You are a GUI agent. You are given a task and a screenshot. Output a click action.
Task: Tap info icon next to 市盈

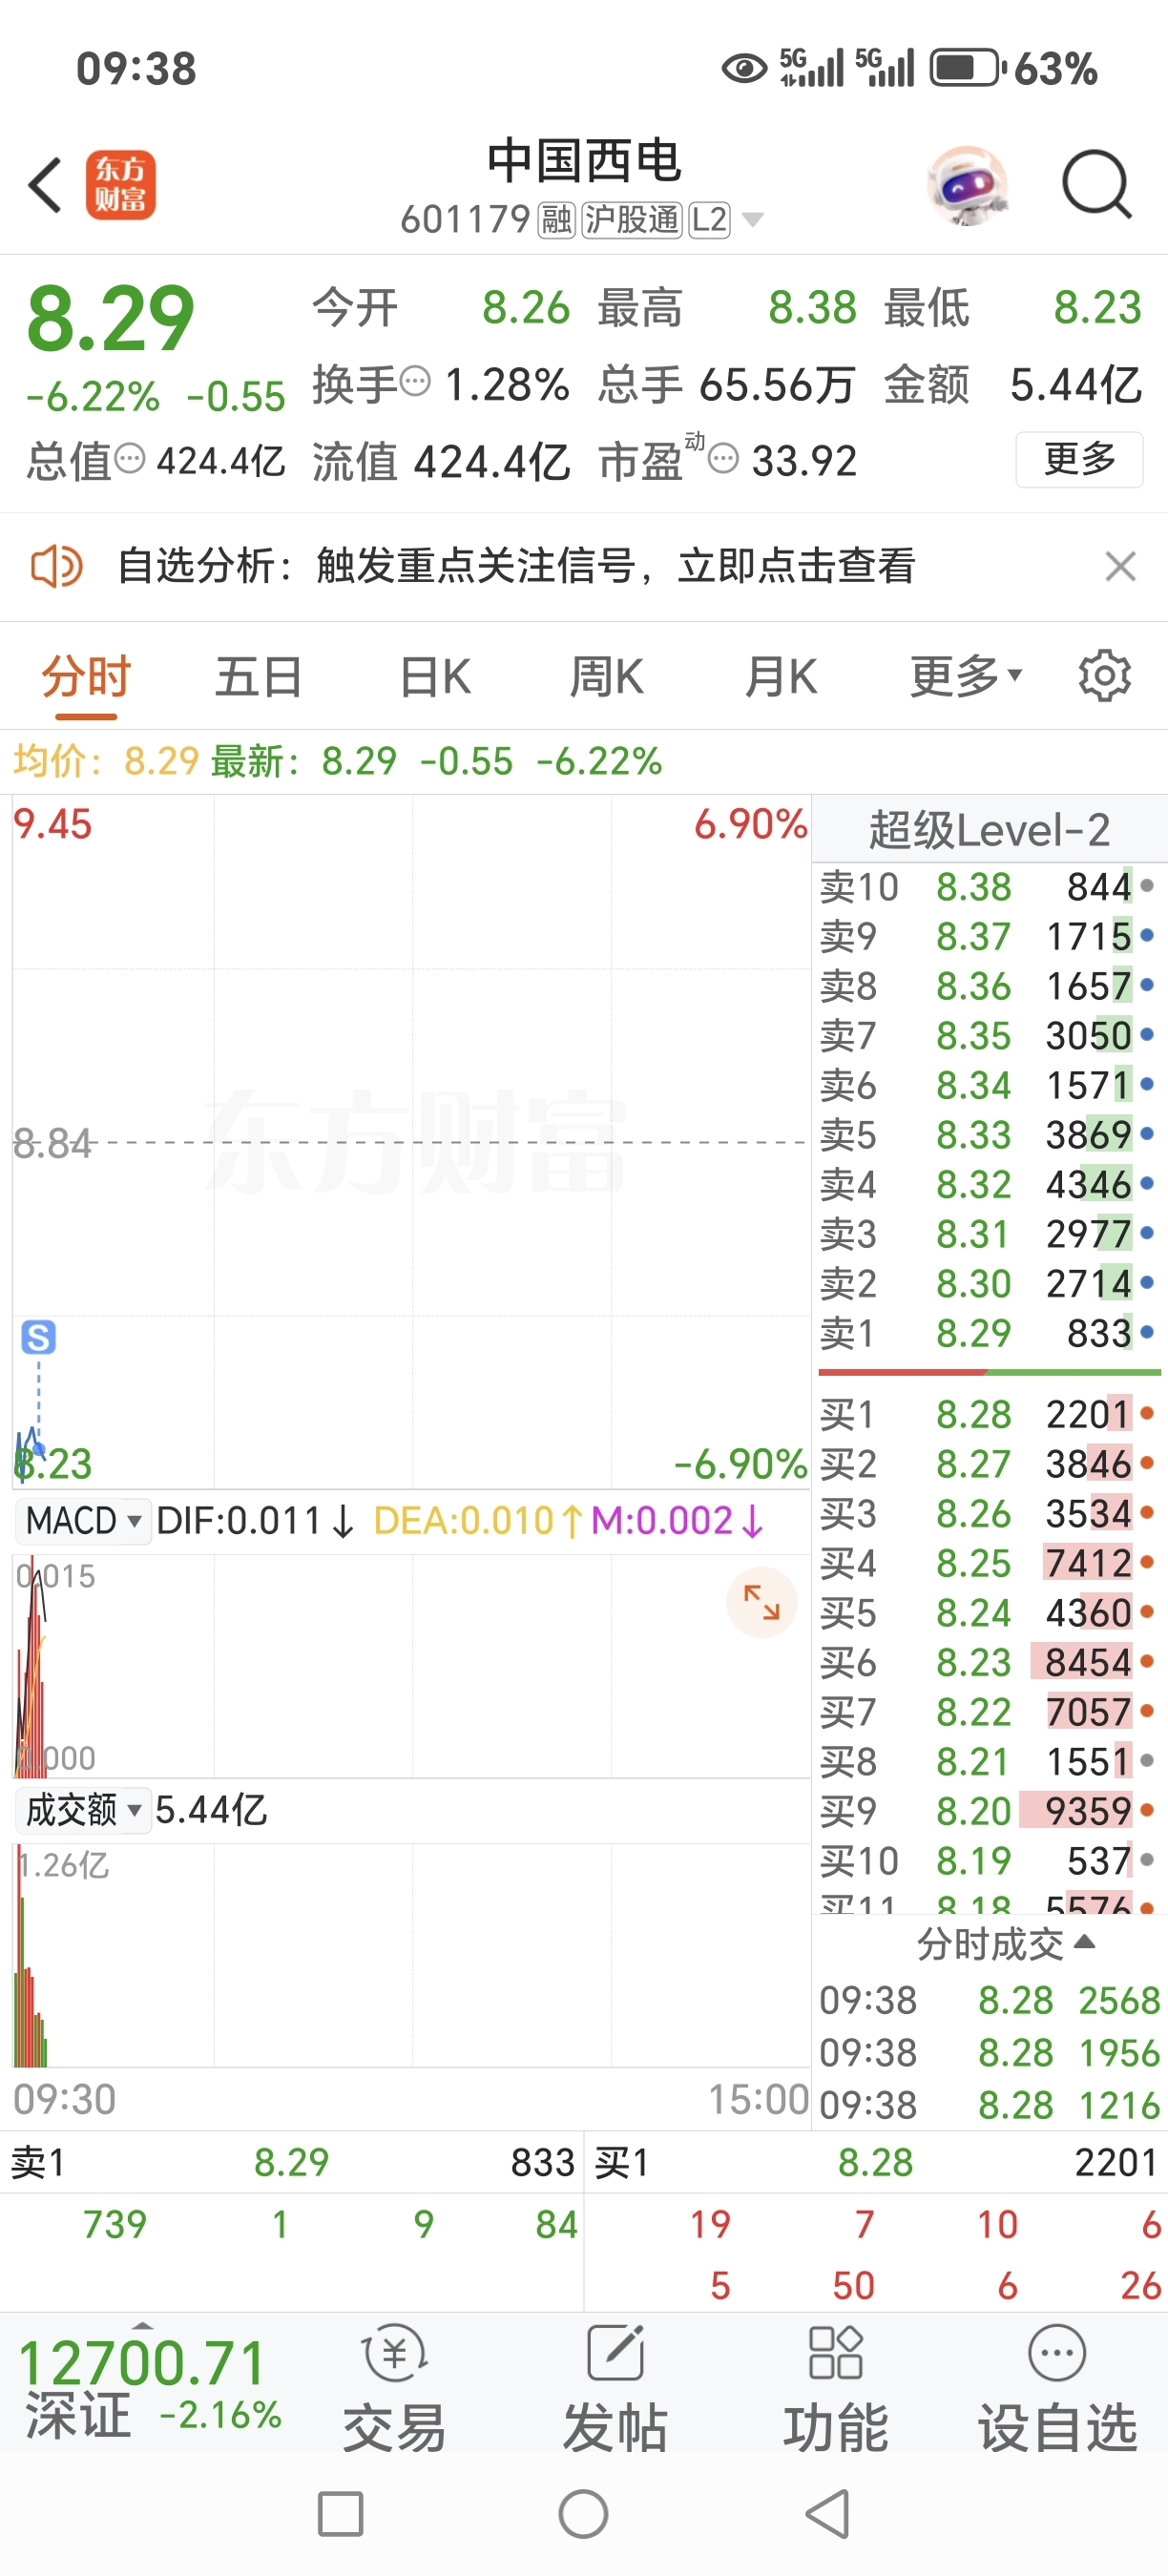point(723,459)
